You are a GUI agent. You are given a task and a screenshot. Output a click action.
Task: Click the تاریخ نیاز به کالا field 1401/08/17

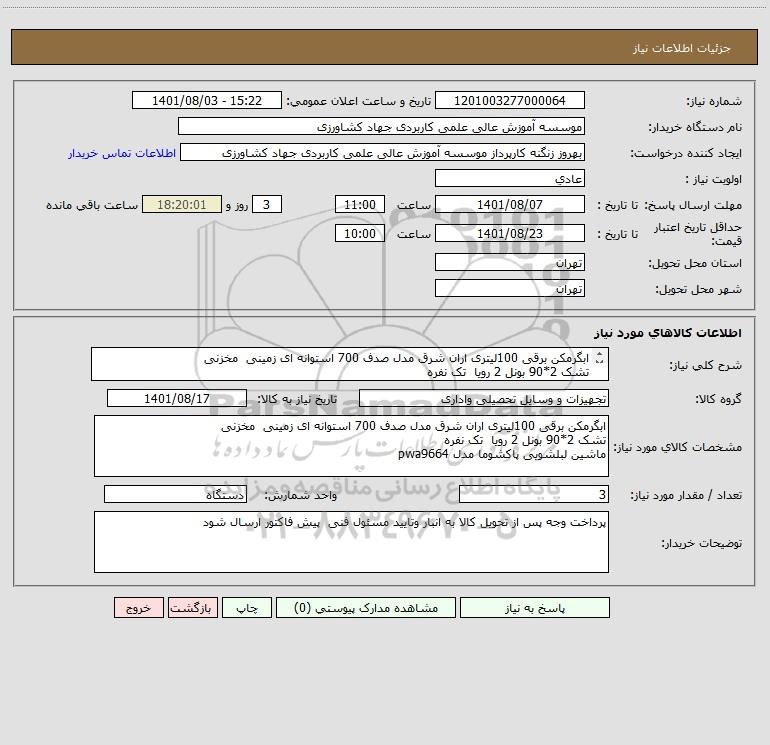pos(177,398)
